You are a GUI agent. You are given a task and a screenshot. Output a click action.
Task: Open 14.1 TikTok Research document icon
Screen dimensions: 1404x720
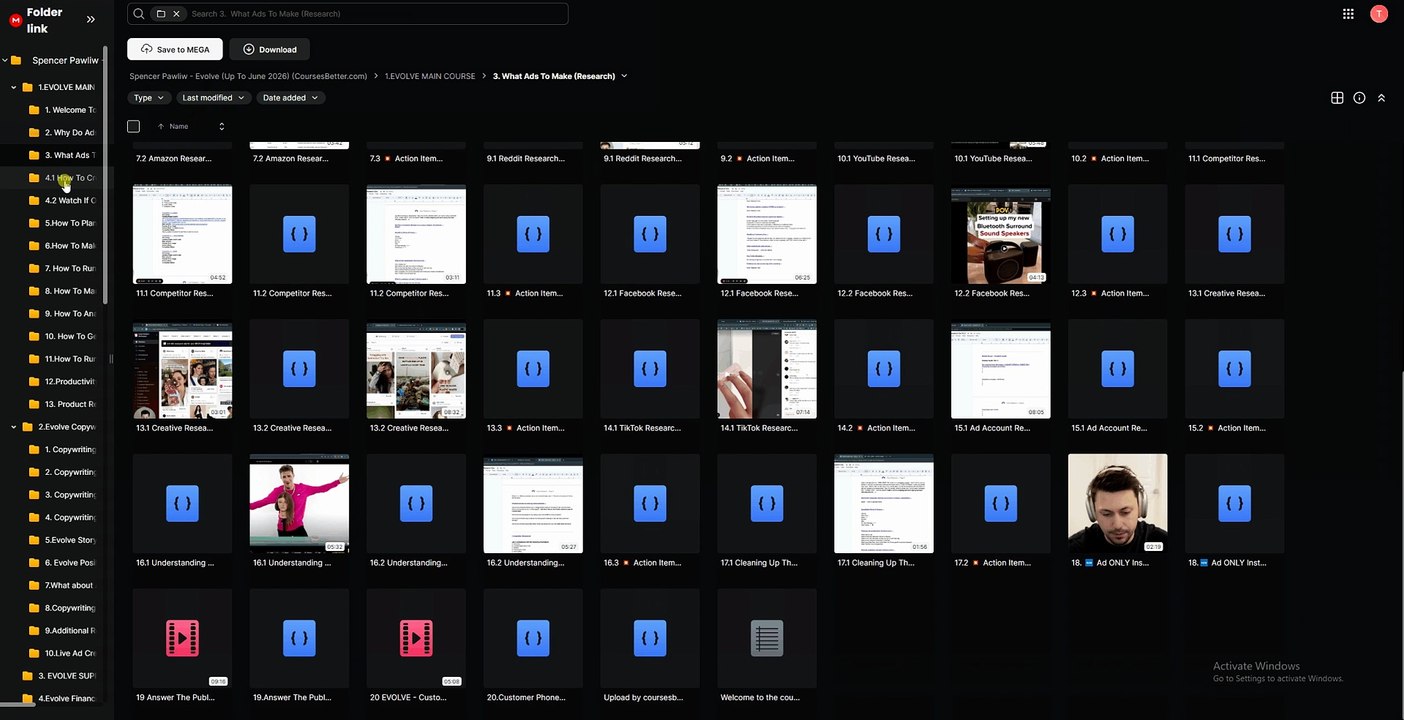pos(650,369)
